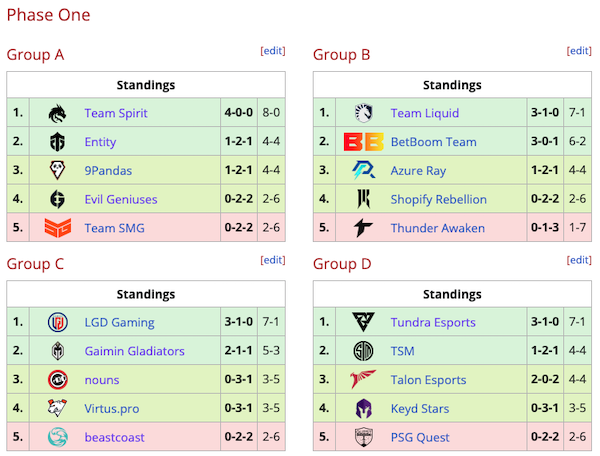Click the Talon Esports logo
Image resolution: width=600 pixels, height=456 pixels.
click(x=362, y=380)
